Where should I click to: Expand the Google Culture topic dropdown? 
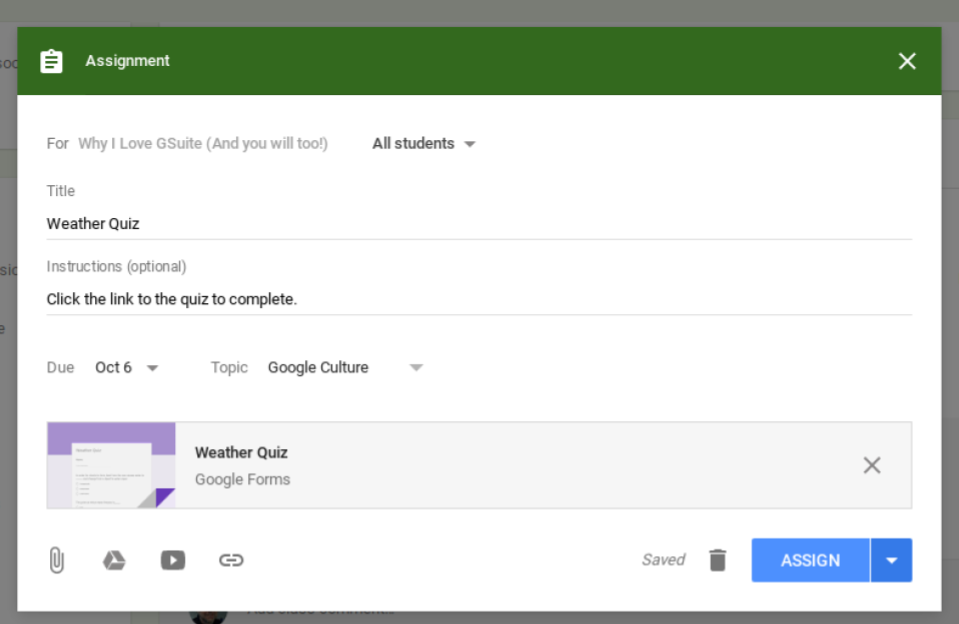pyautogui.click(x=346, y=367)
